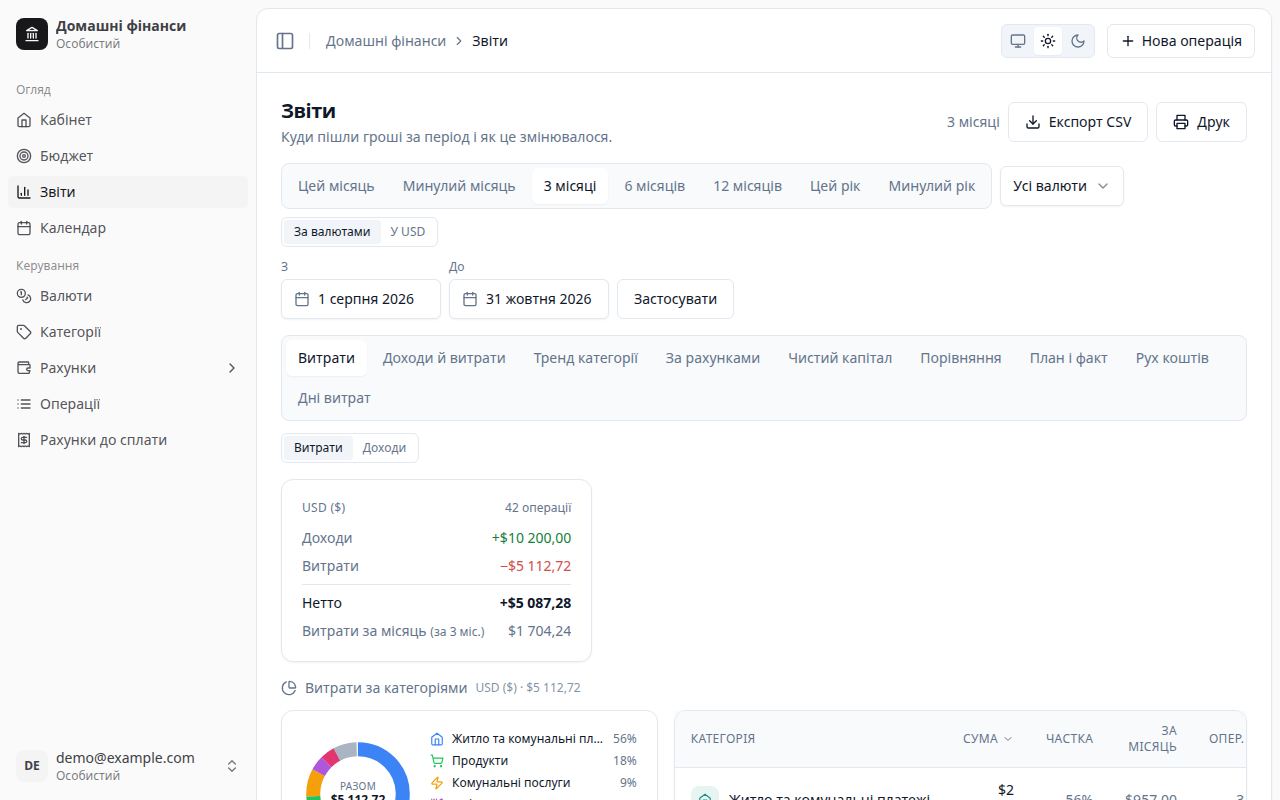1280x800 pixels.
Task: Toggle view to У USD
Action: pos(408,232)
